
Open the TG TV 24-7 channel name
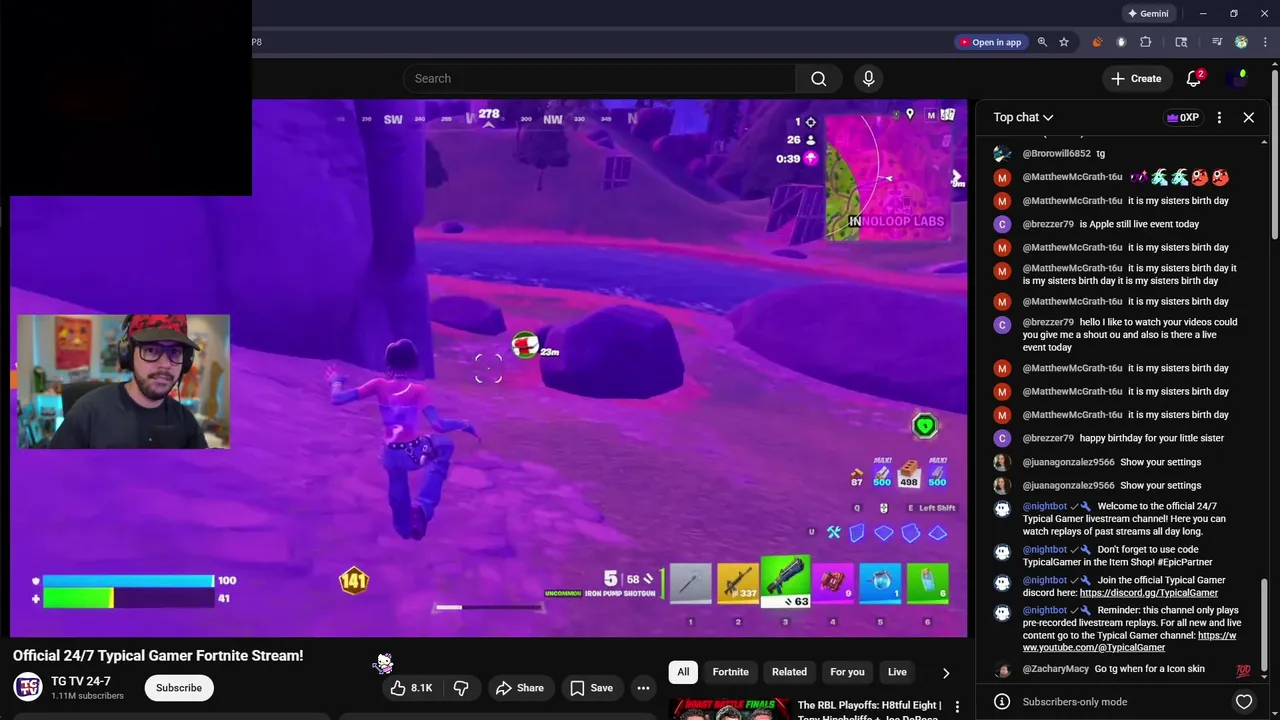(81, 681)
